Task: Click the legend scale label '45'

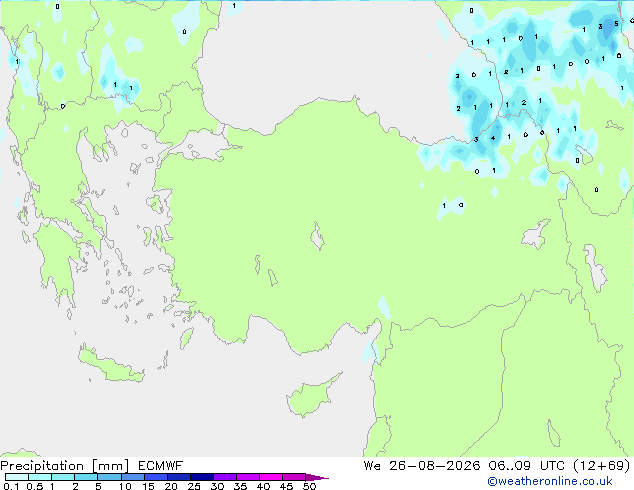Action: coord(286,486)
